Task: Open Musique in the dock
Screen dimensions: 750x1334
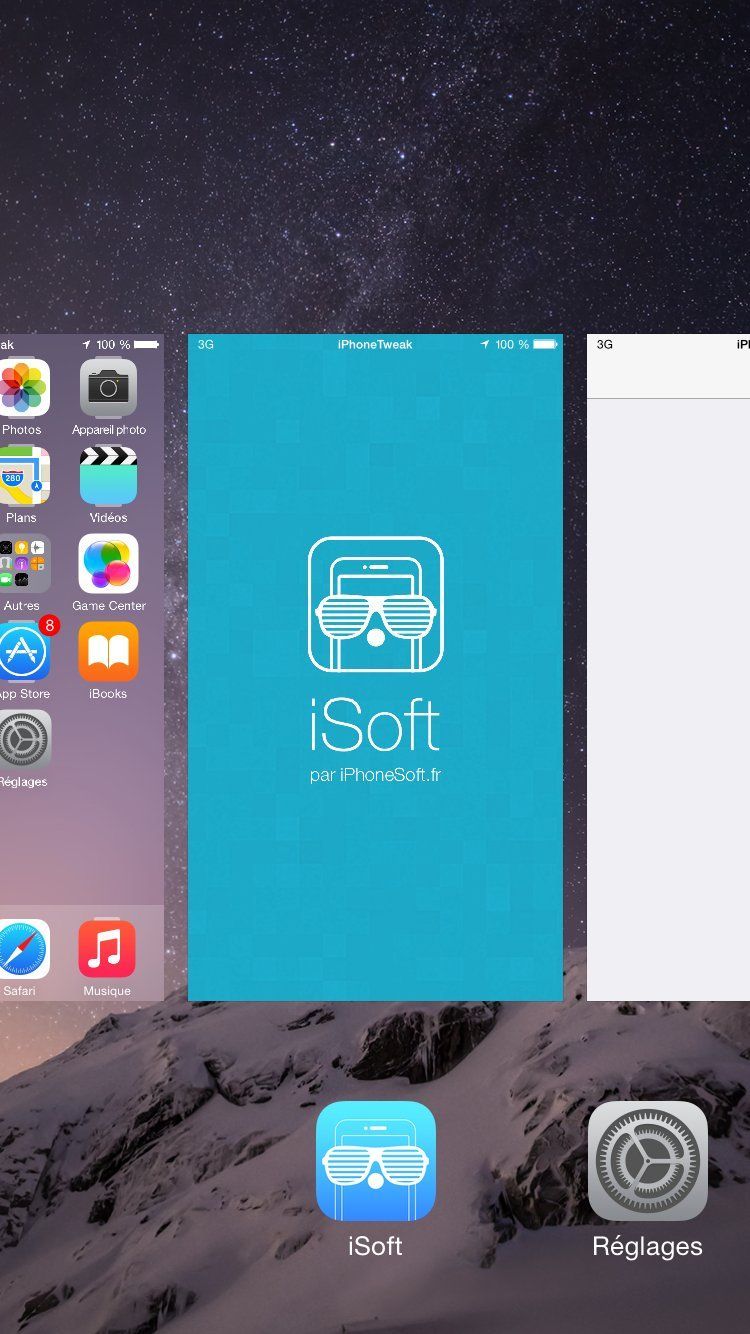Action: (107, 949)
